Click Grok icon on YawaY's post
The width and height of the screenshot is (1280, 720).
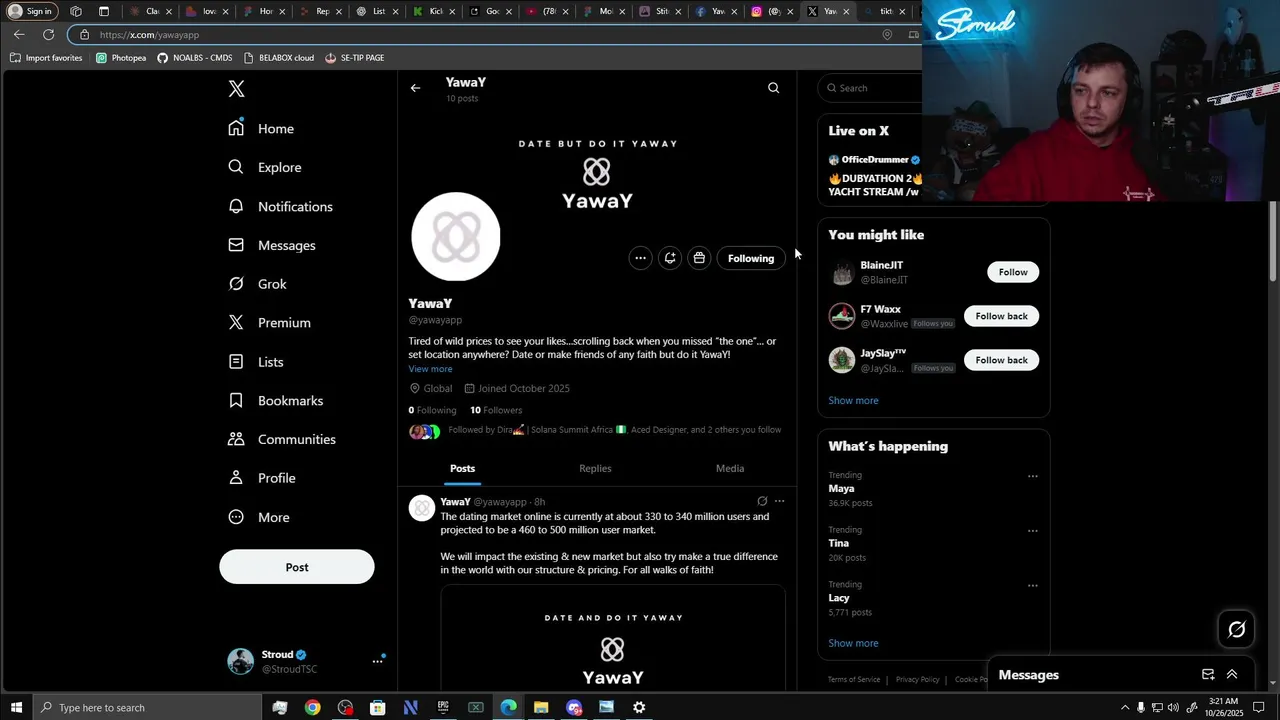point(762,501)
